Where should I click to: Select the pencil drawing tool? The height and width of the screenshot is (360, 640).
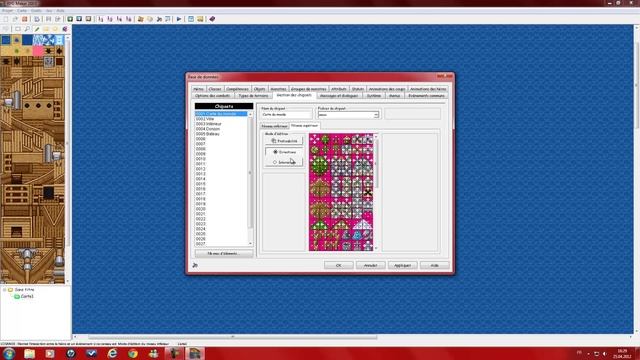click(37, 29)
